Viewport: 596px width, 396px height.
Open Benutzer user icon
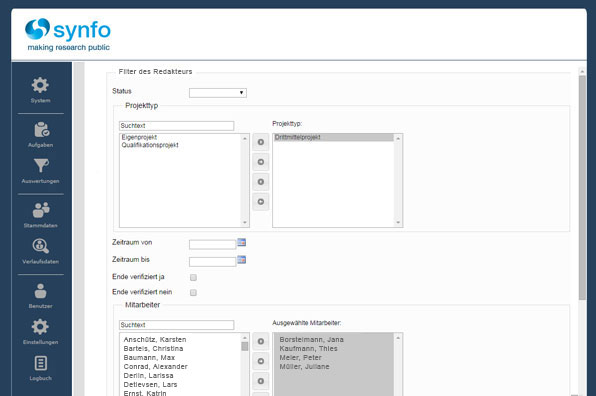pos(41,291)
